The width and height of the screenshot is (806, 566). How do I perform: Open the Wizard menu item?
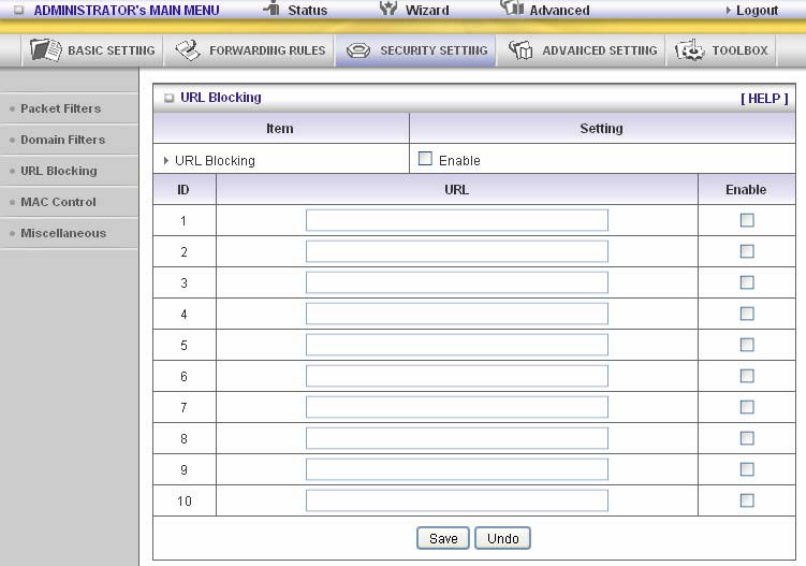[x=427, y=10]
